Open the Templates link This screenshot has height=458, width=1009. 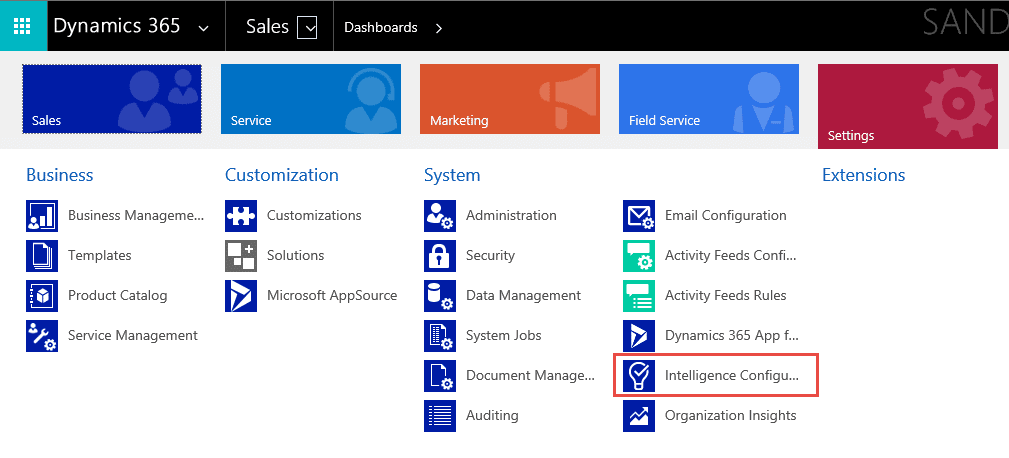[100, 255]
